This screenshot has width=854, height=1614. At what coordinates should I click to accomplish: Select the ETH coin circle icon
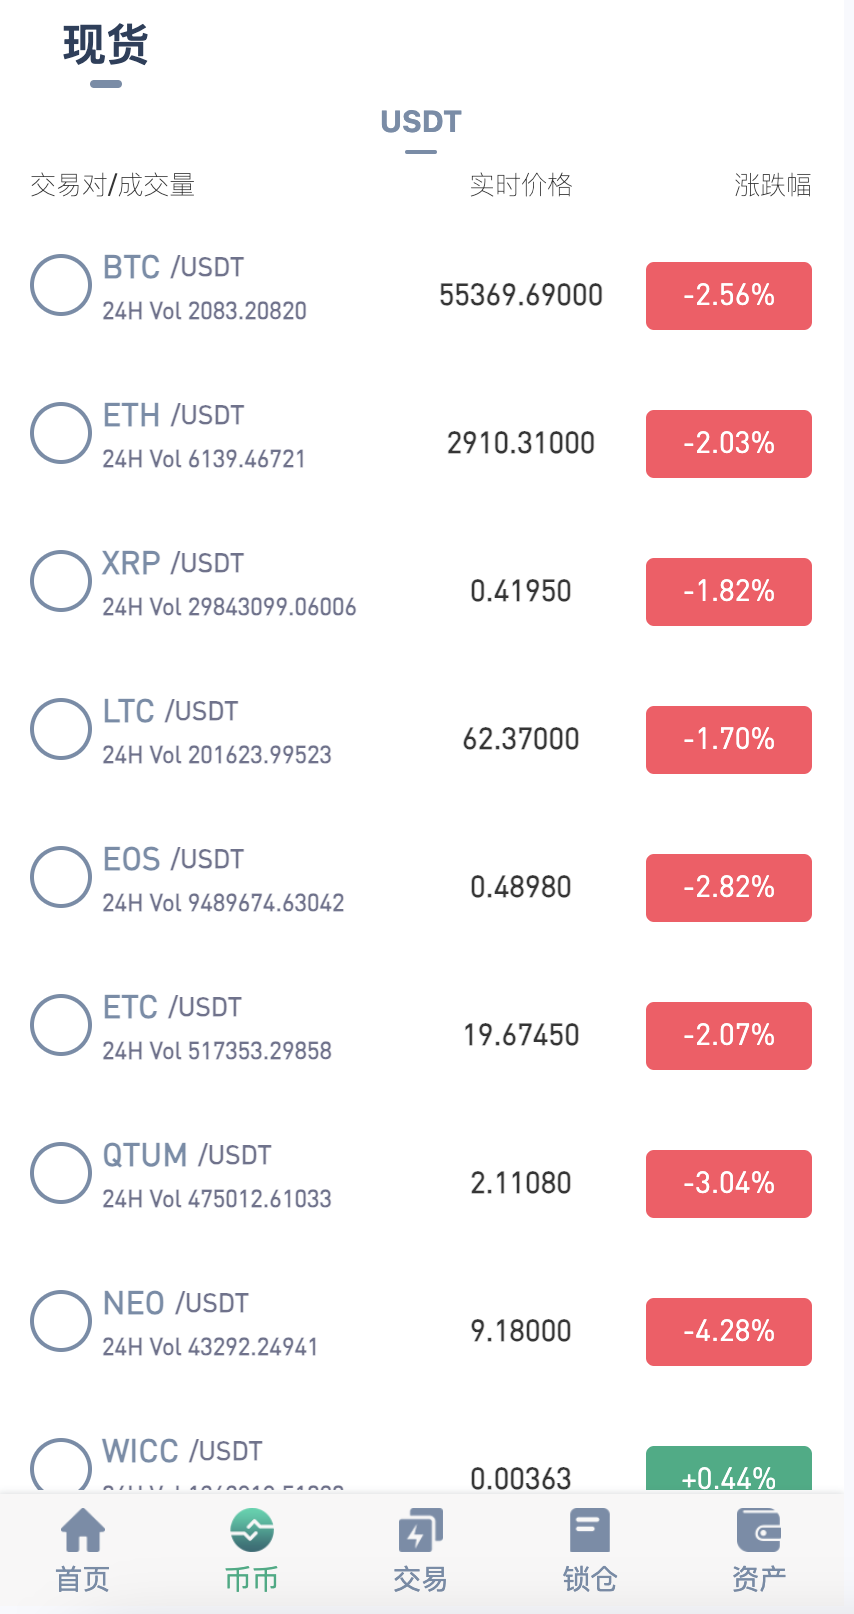coord(61,433)
